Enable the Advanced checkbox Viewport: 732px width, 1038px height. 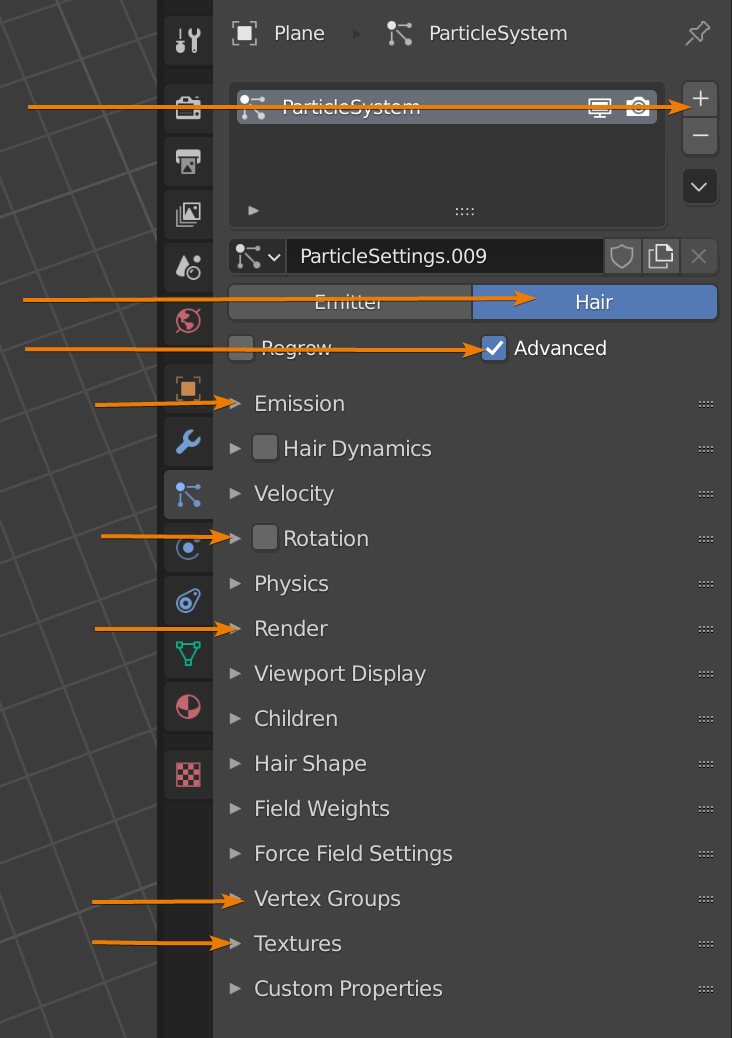[493, 348]
